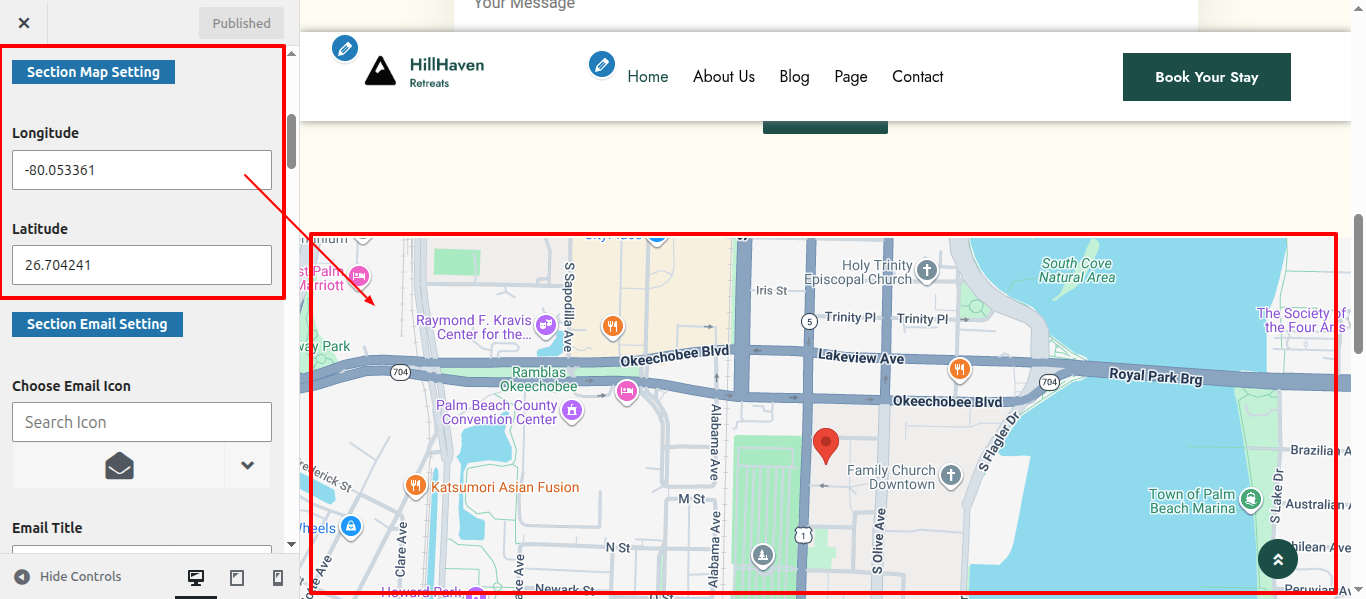
Task: Click the Latitude input field
Action: [142, 265]
